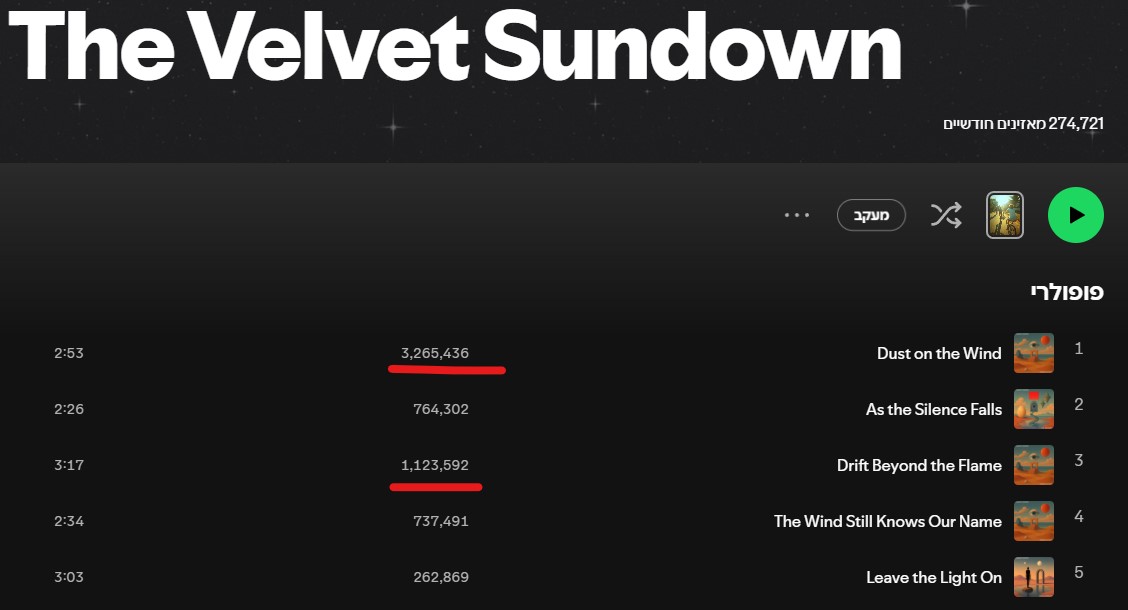The width and height of the screenshot is (1128, 610).
Task: Click track number 5 in the list
Action: (x=1079, y=573)
